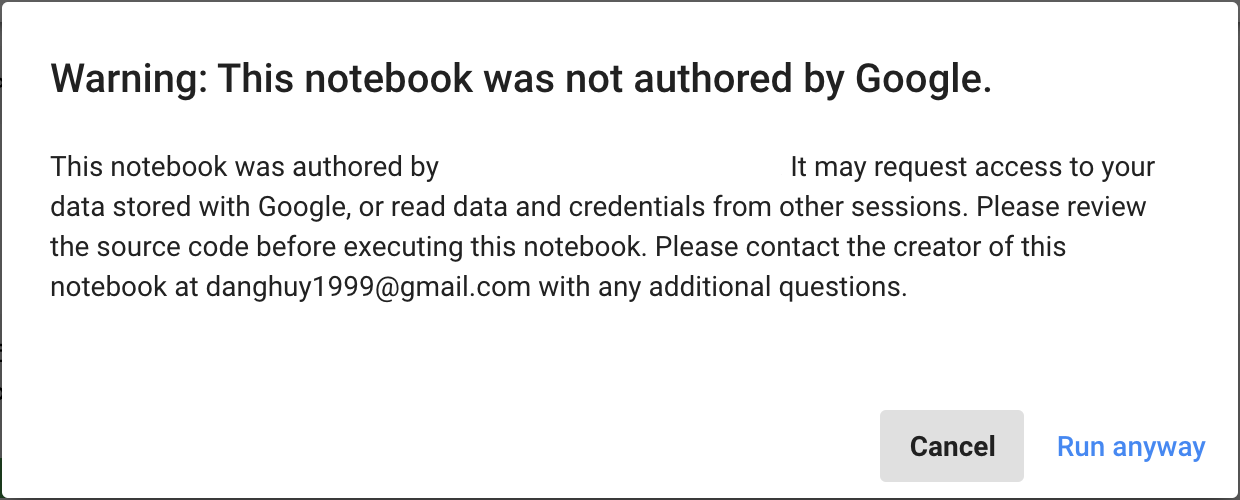Click the danghuy1999@gmail.com email address
1240x500 pixels.
369,288
